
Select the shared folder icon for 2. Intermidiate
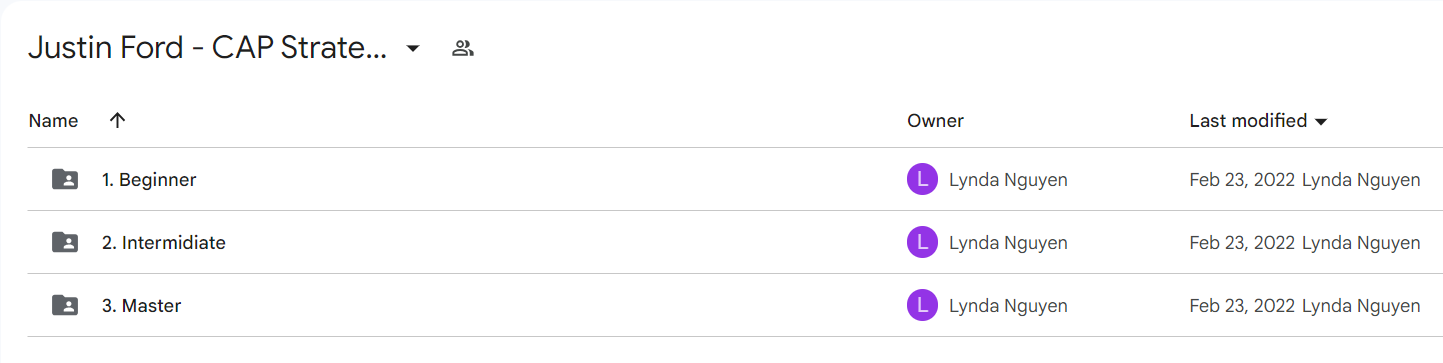pos(65,242)
